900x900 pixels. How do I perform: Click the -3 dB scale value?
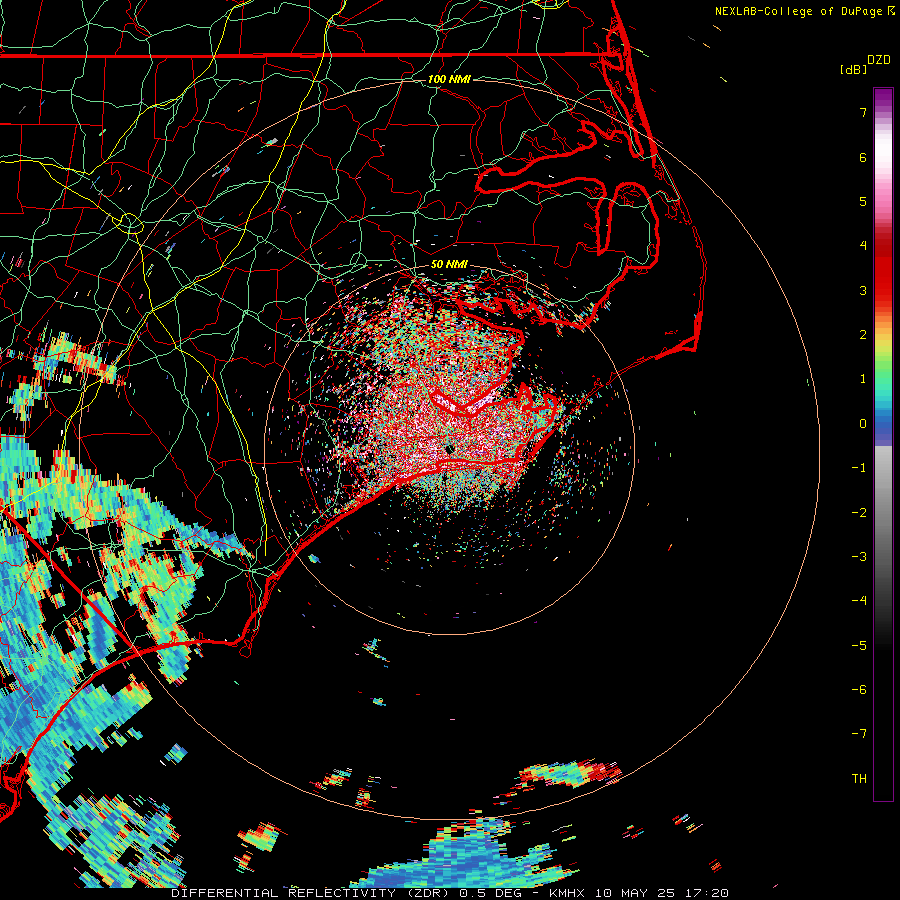coord(859,557)
